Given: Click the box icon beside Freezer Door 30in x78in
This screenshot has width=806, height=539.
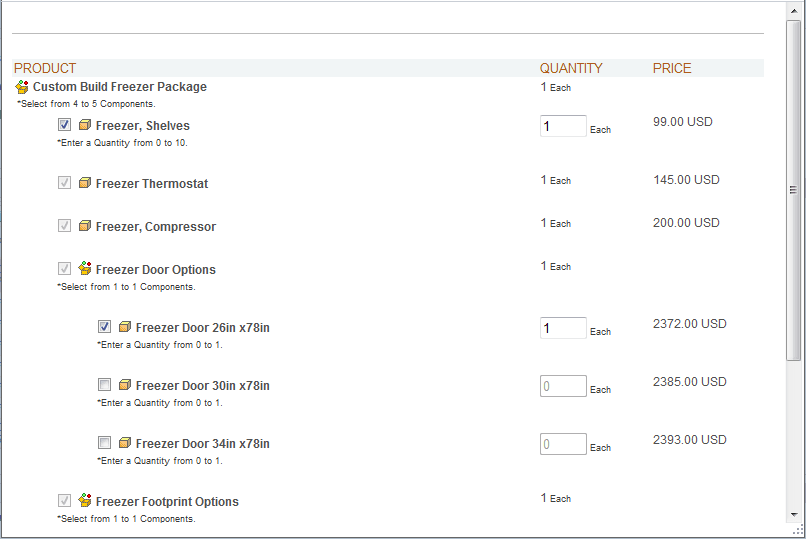Looking at the screenshot, I should click(125, 385).
